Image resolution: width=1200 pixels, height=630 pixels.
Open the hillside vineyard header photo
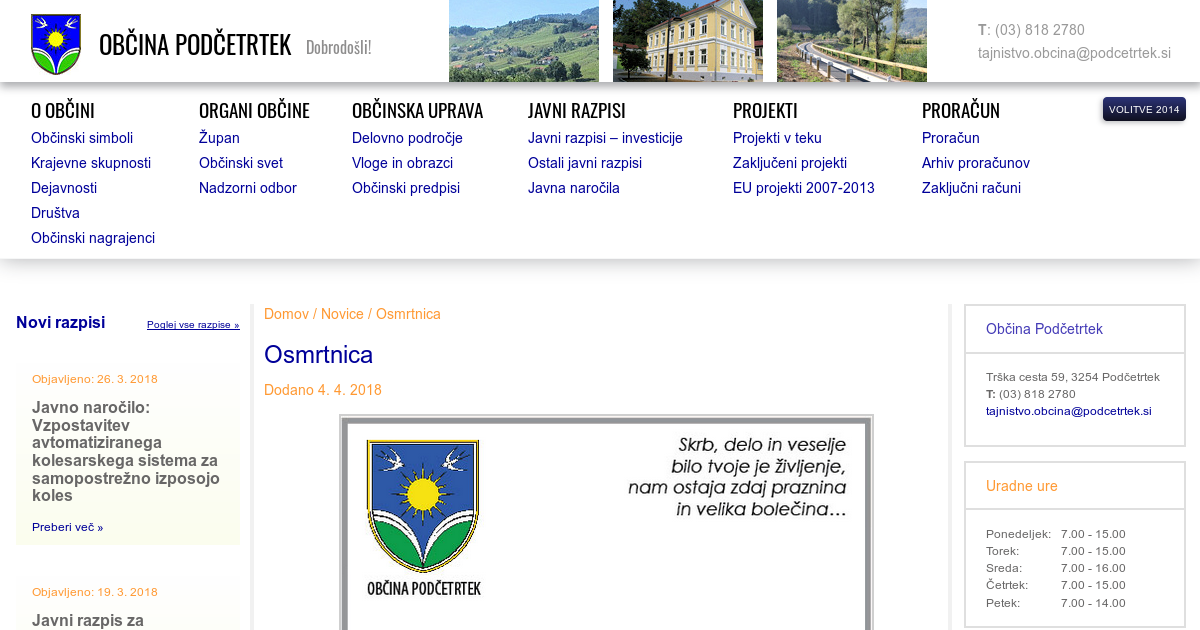[523, 41]
